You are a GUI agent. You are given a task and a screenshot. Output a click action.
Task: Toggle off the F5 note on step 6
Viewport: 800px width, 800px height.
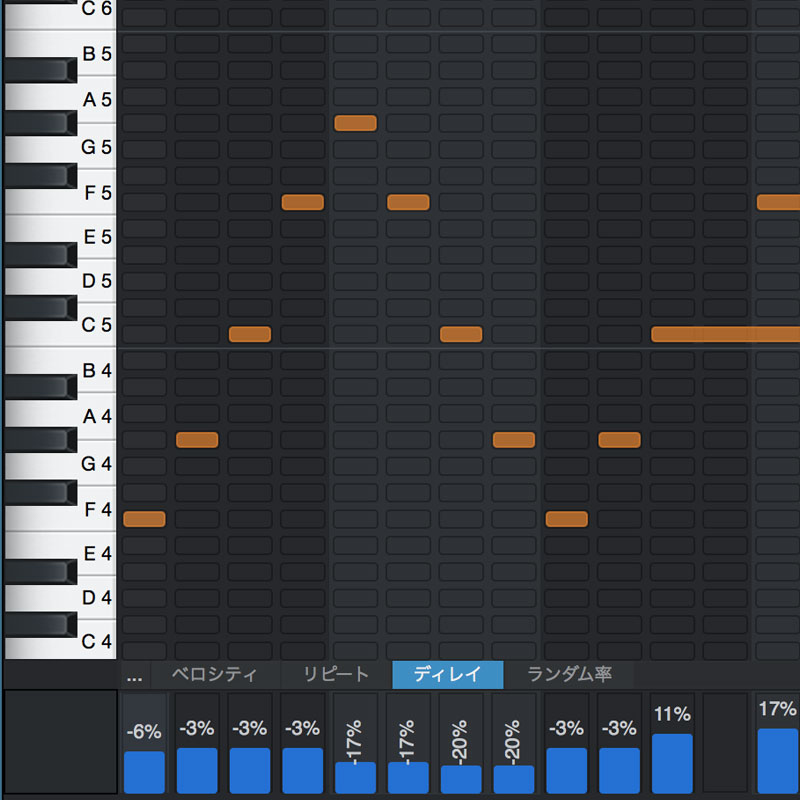[x=408, y=202]
